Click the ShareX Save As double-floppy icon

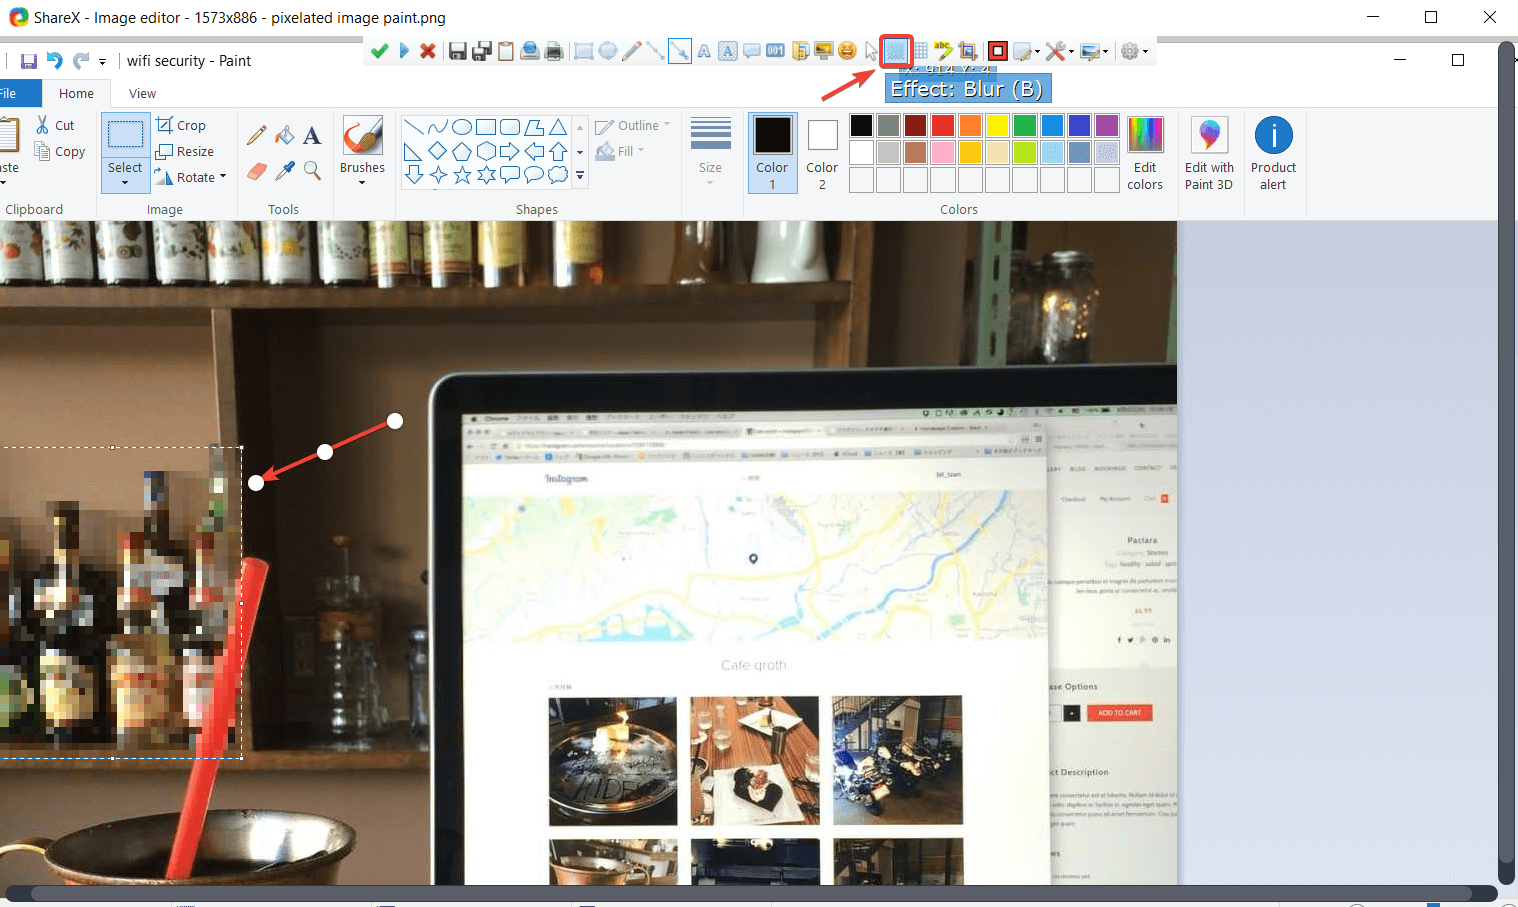(x=482, y=51)
